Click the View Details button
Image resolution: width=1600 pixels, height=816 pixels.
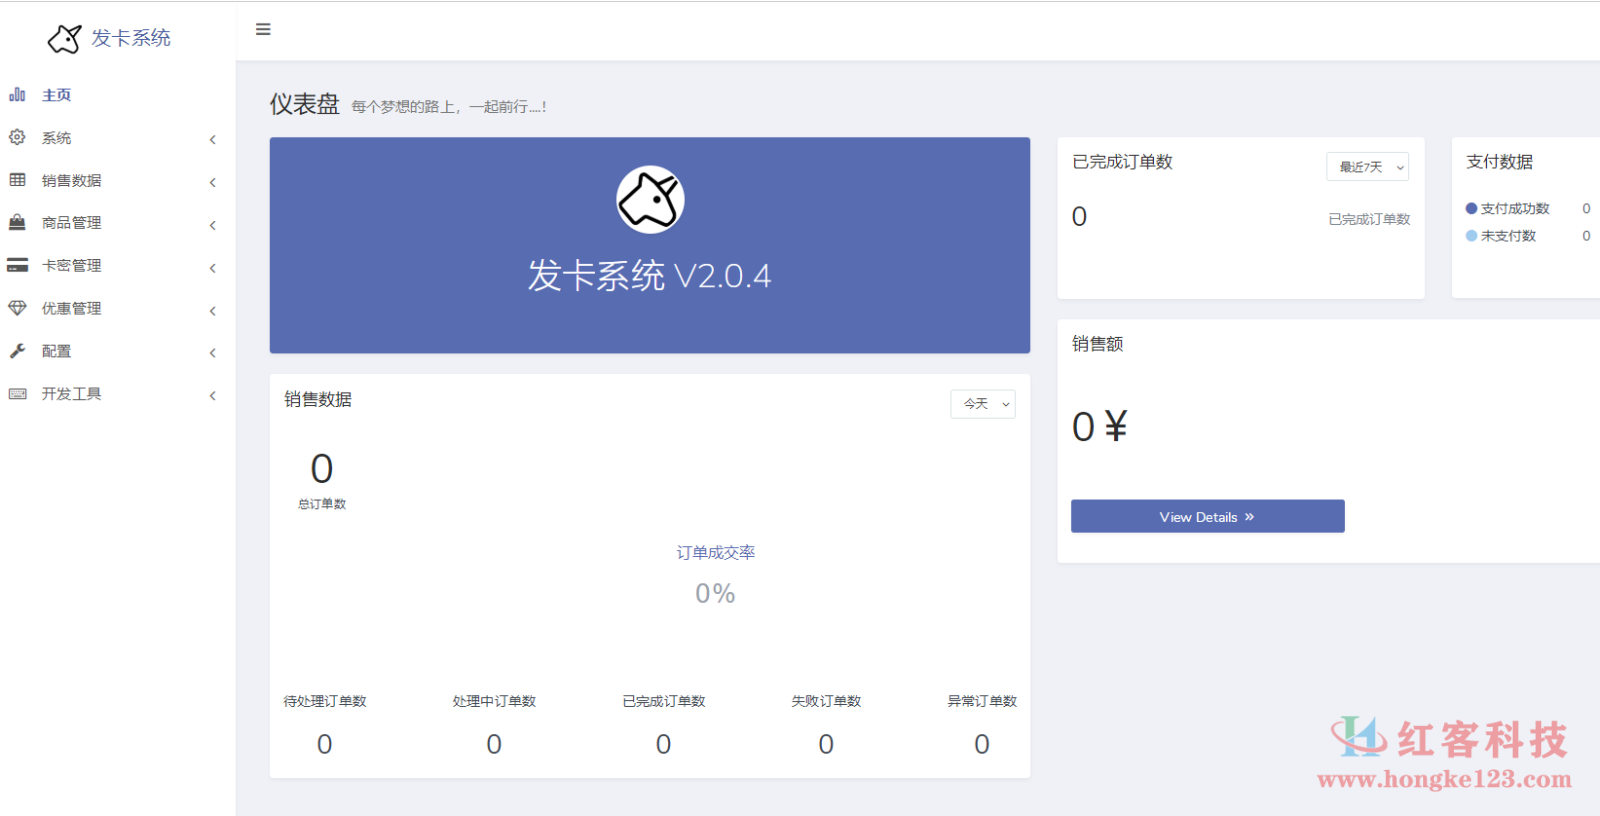click(1207, 517)
